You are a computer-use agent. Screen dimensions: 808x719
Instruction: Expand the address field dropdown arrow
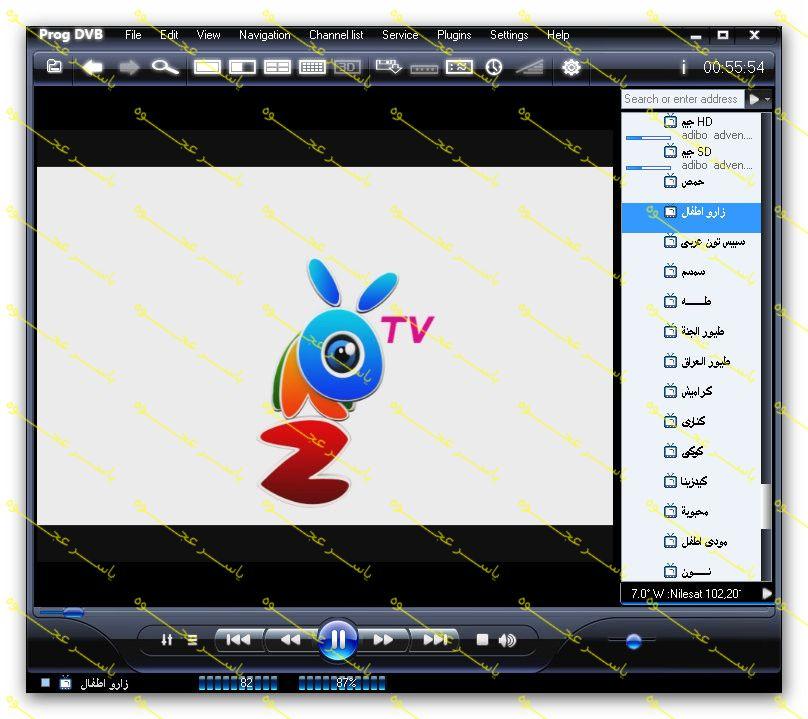coord(767,99)
